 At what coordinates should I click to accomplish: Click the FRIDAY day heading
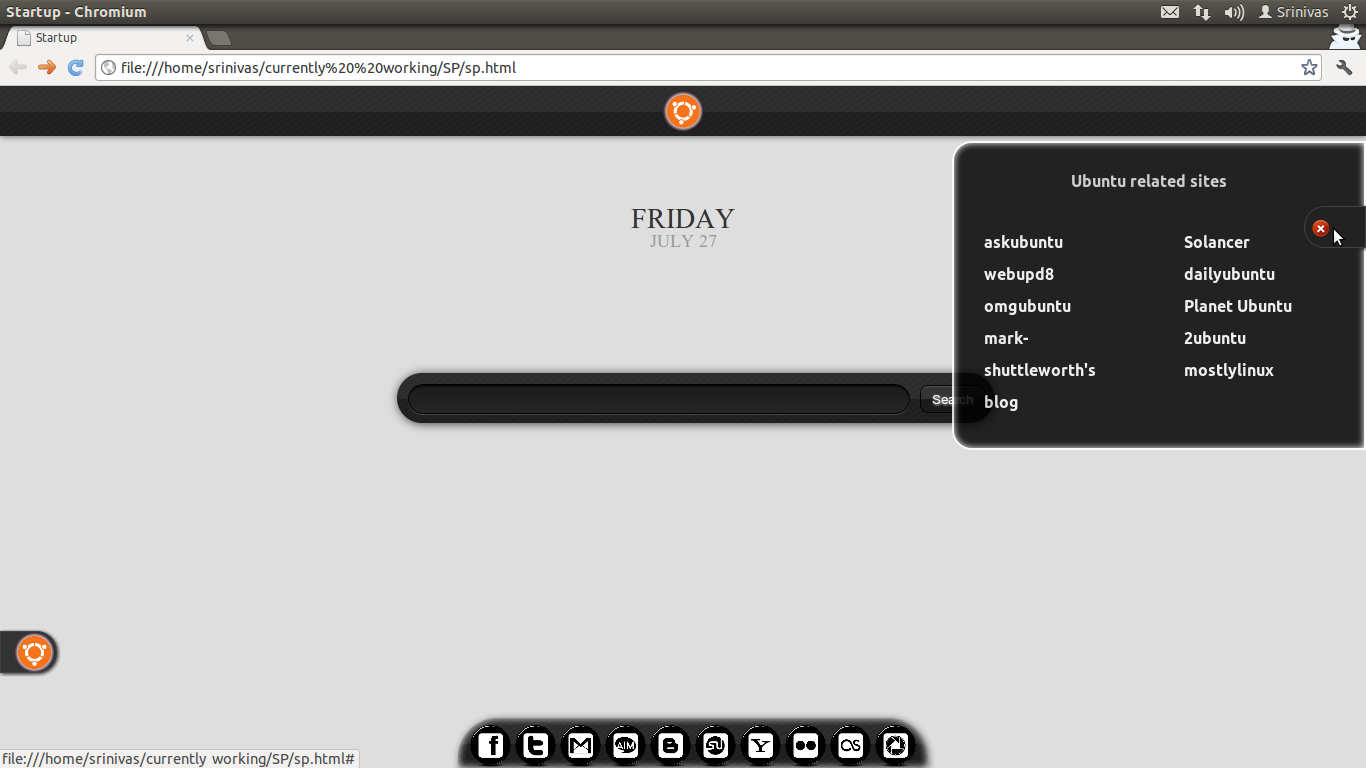click(x=683, y=218)
